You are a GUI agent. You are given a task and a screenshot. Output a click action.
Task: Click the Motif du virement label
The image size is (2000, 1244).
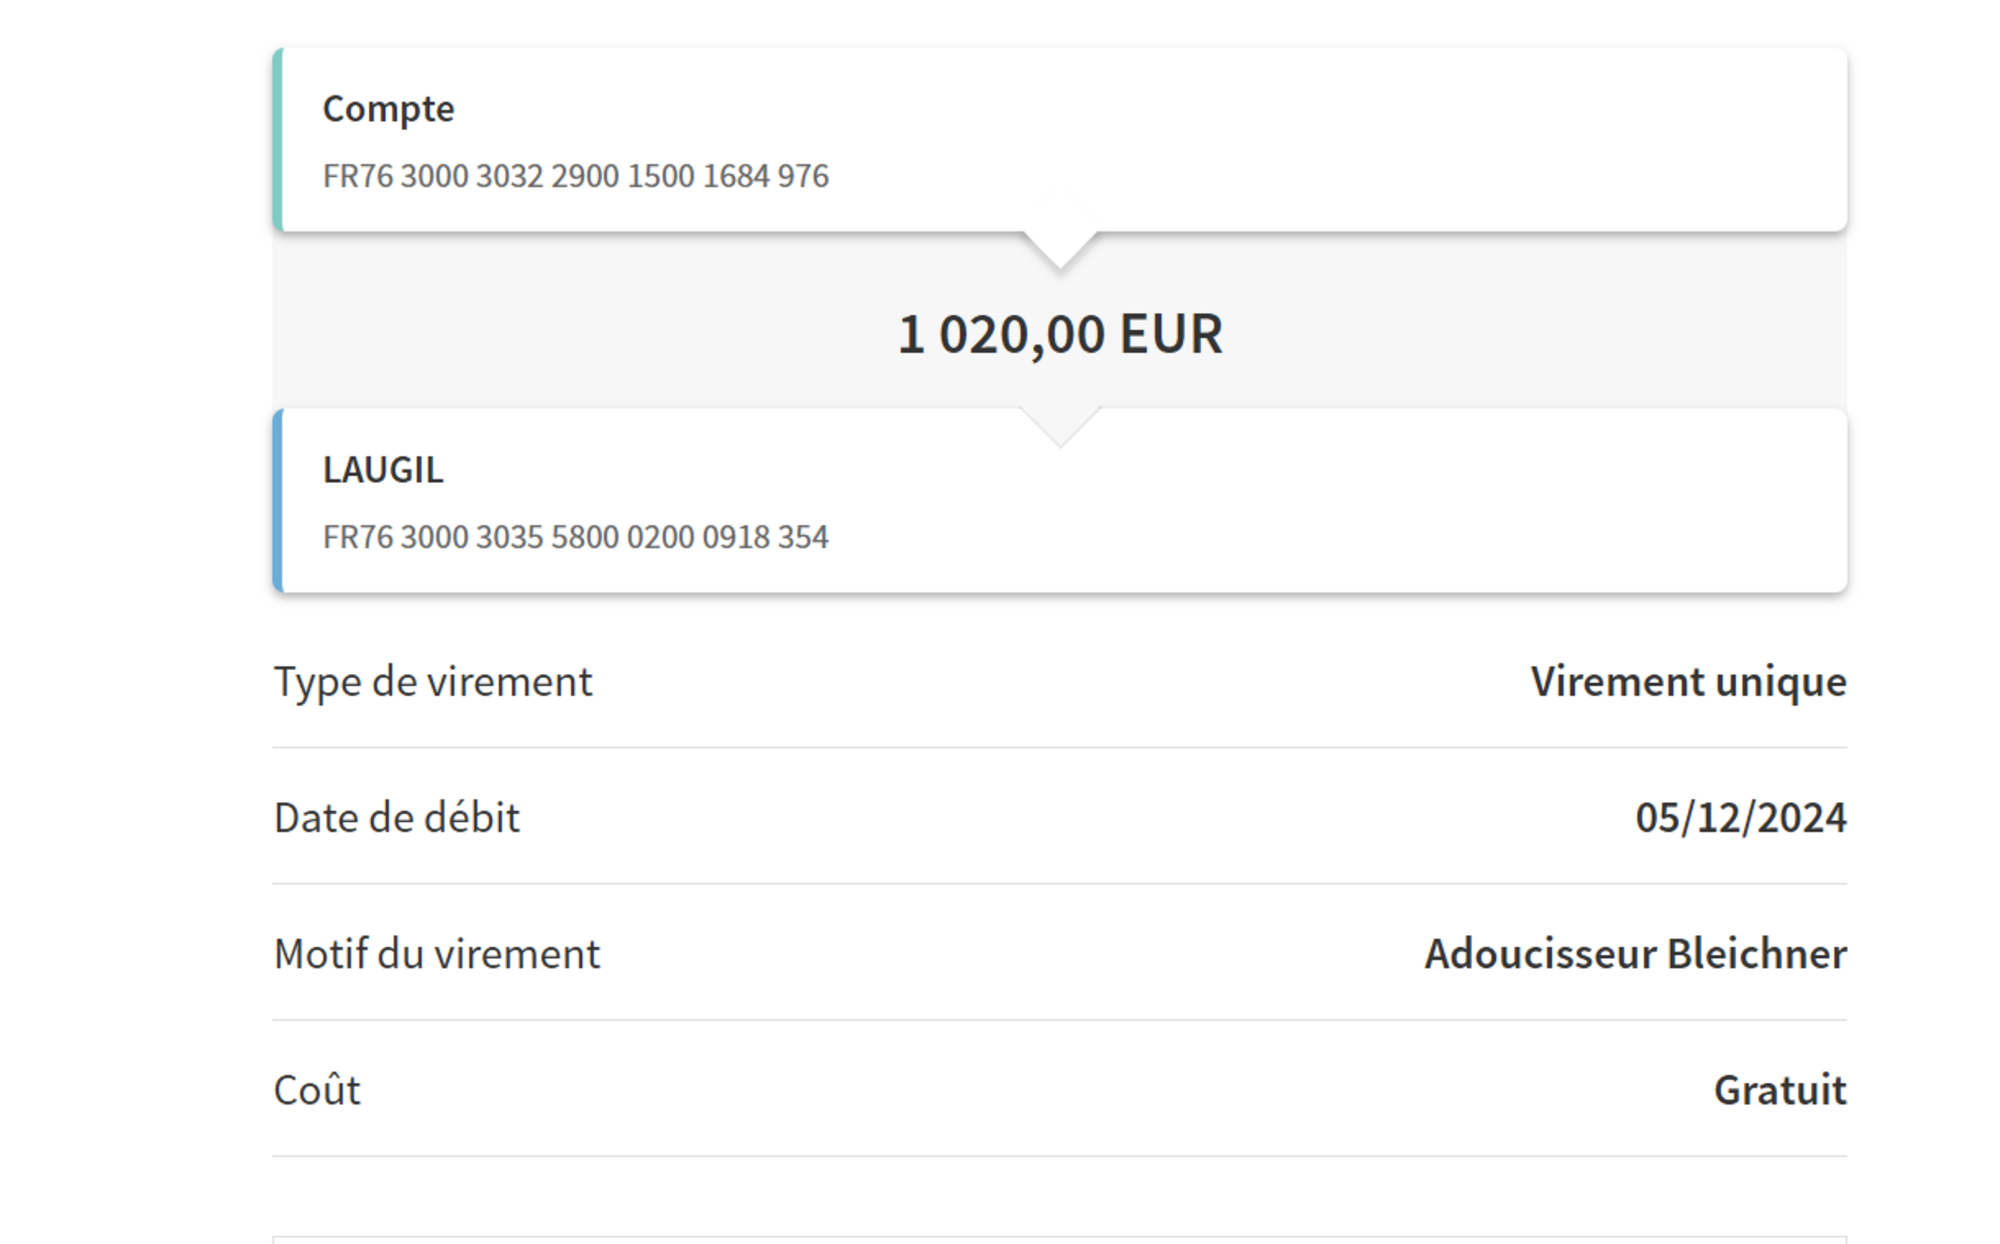click(x=436, y=954)
